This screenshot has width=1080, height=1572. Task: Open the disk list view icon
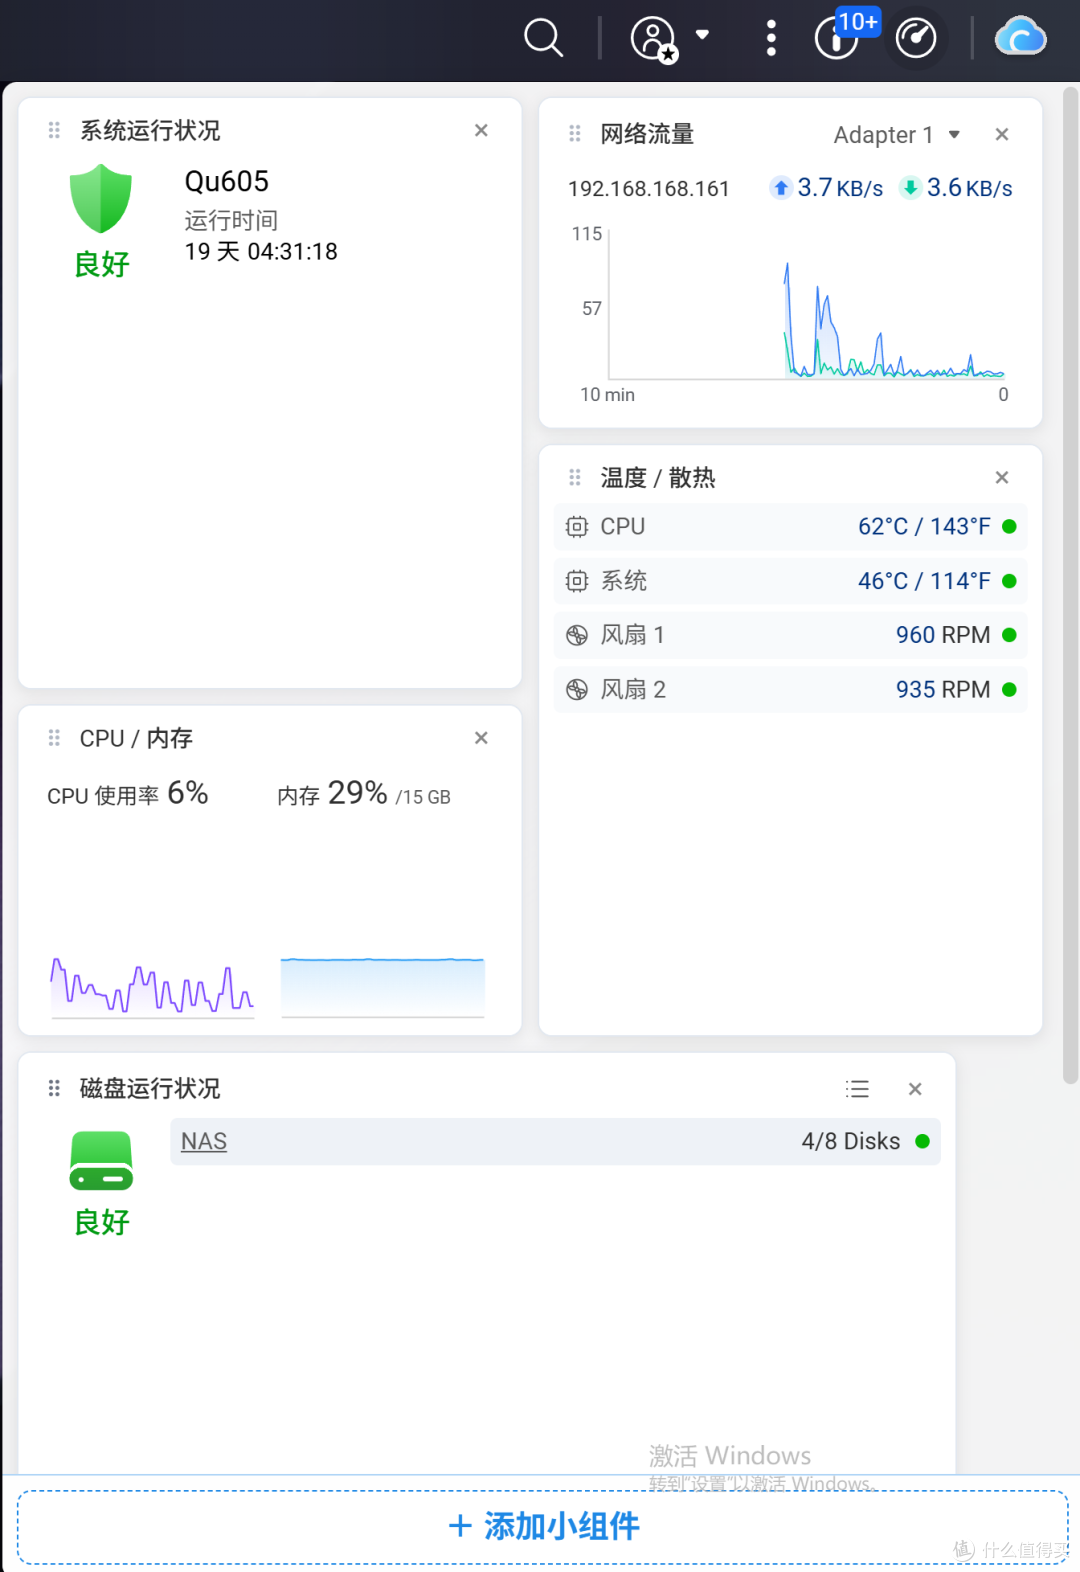click(857, 1089)
